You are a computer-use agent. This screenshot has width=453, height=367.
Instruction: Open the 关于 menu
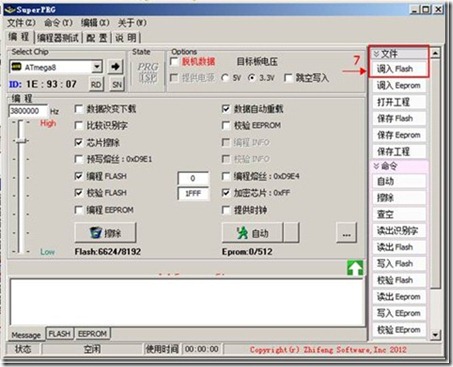pos(132,23)
